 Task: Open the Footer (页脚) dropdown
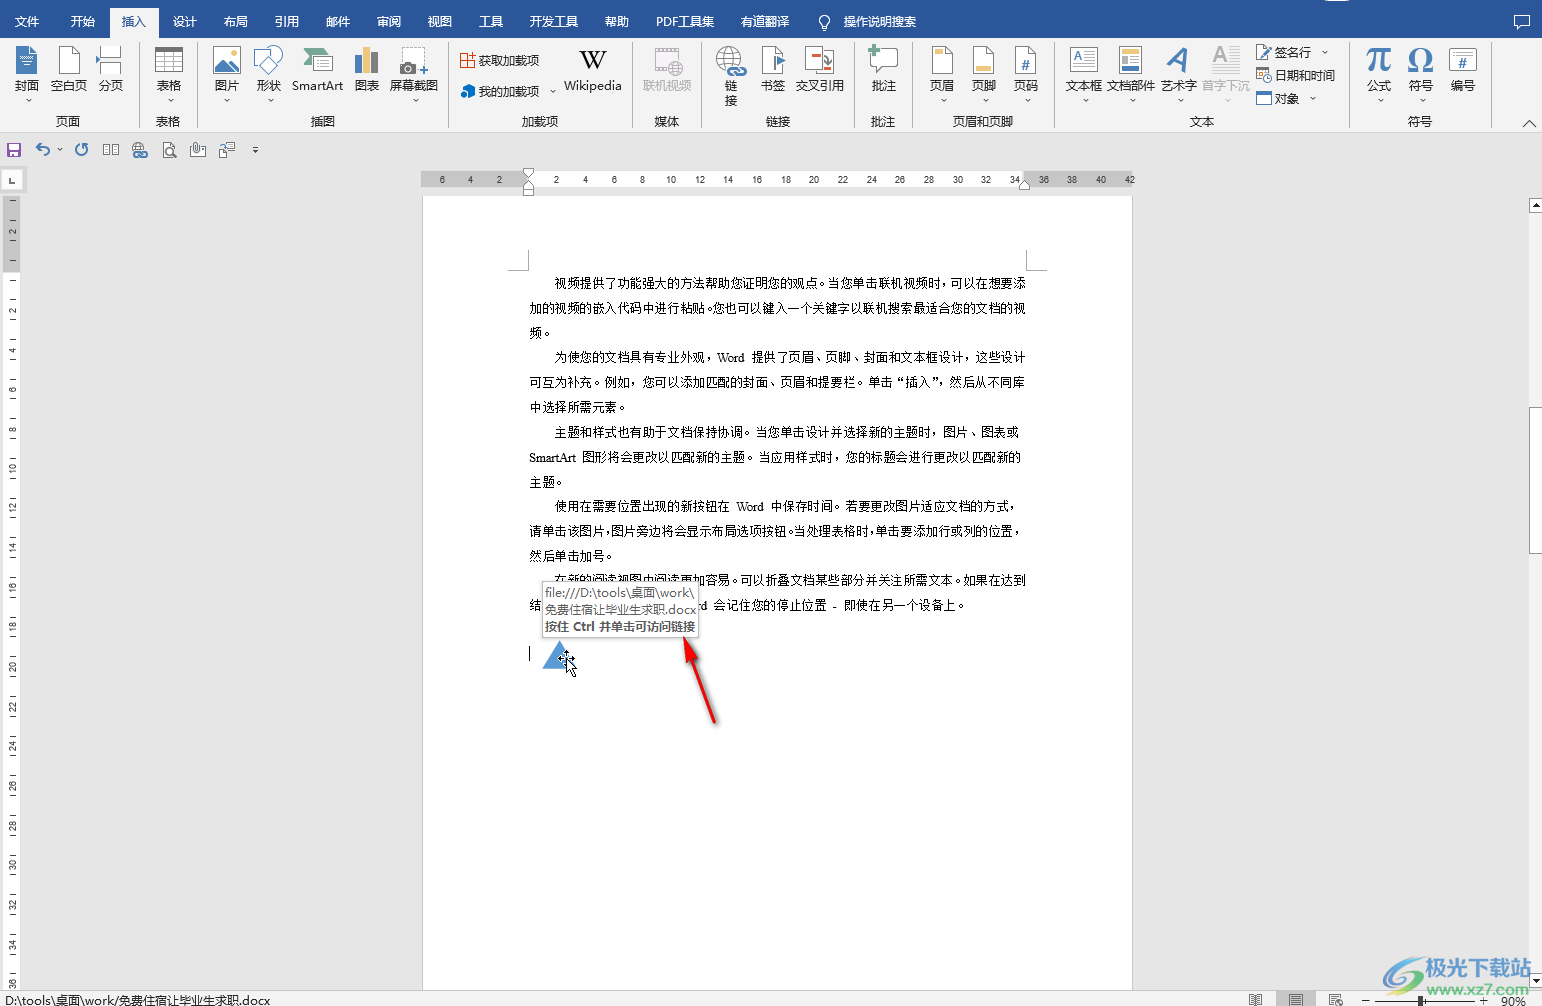(x=984, y=72)
